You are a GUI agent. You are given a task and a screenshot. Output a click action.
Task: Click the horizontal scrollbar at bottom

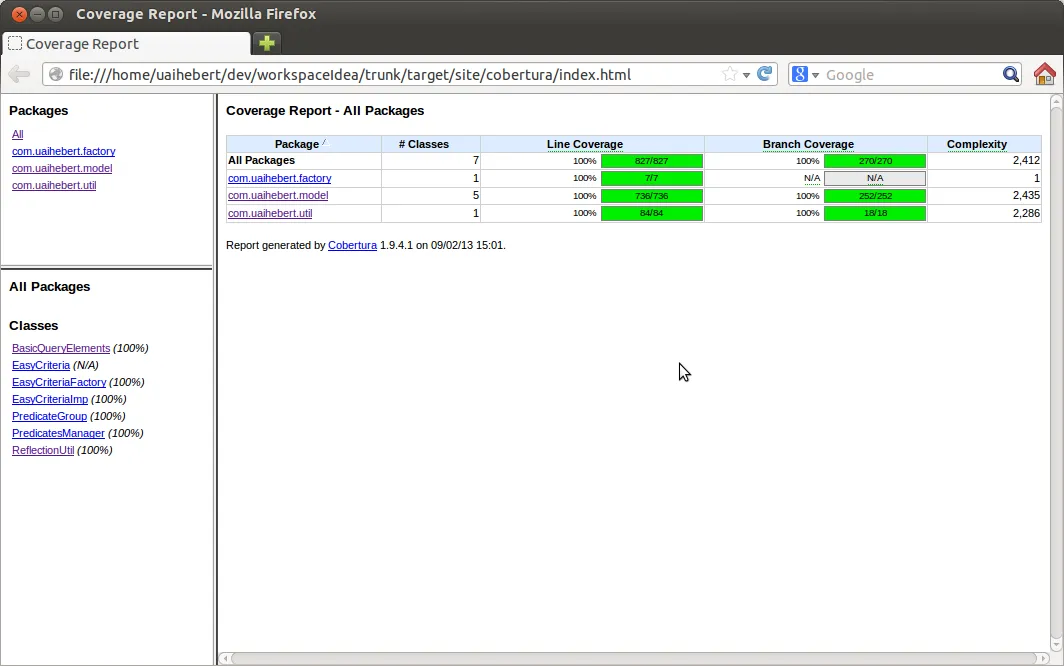(634, 658)
